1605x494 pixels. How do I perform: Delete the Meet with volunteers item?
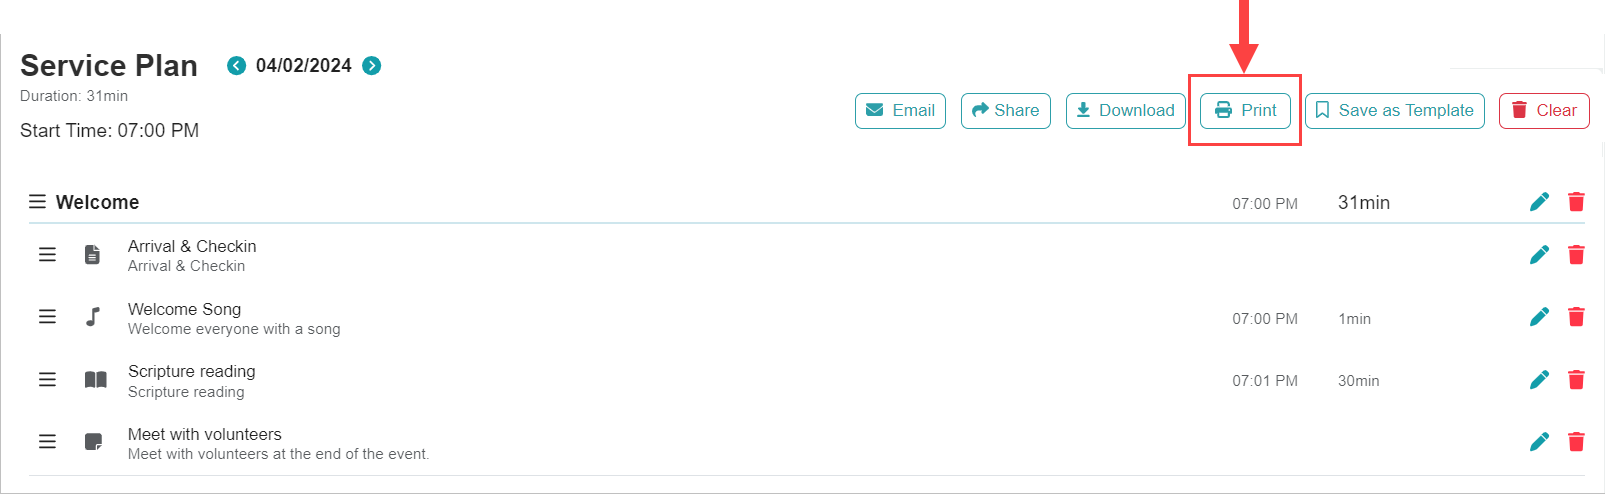click(x=1576, y=442)
